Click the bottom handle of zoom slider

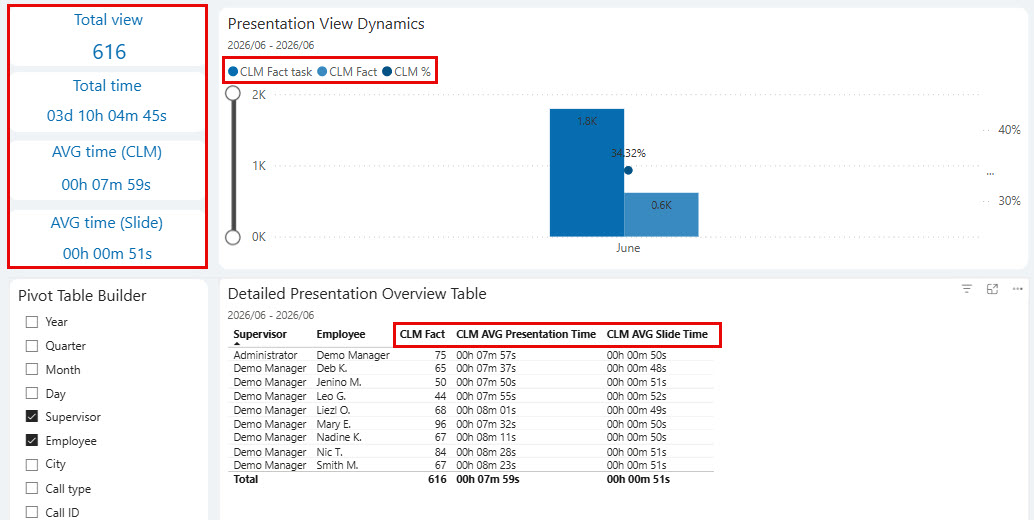pos(233,237)
